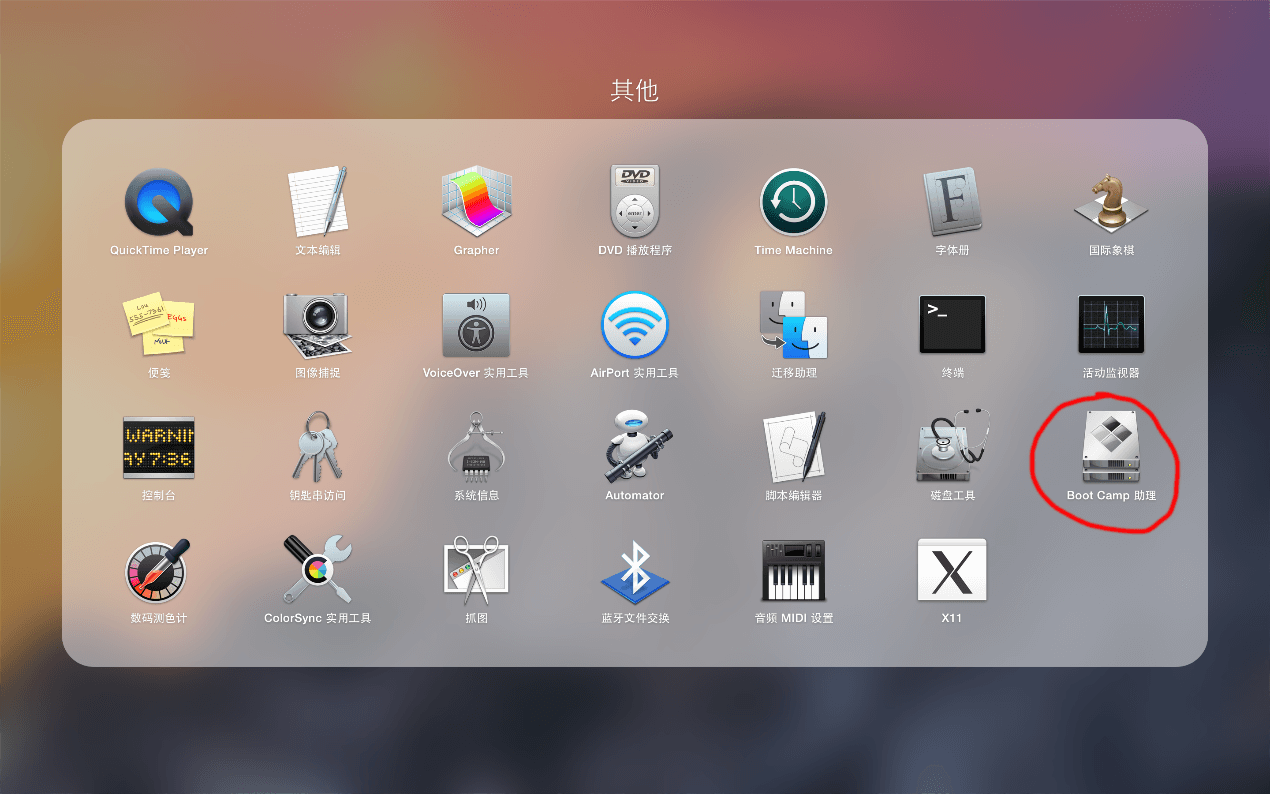Click the 其他 folder title
Image resolution: width=1270 pixels, height=794 pixels.
point(634,91)
